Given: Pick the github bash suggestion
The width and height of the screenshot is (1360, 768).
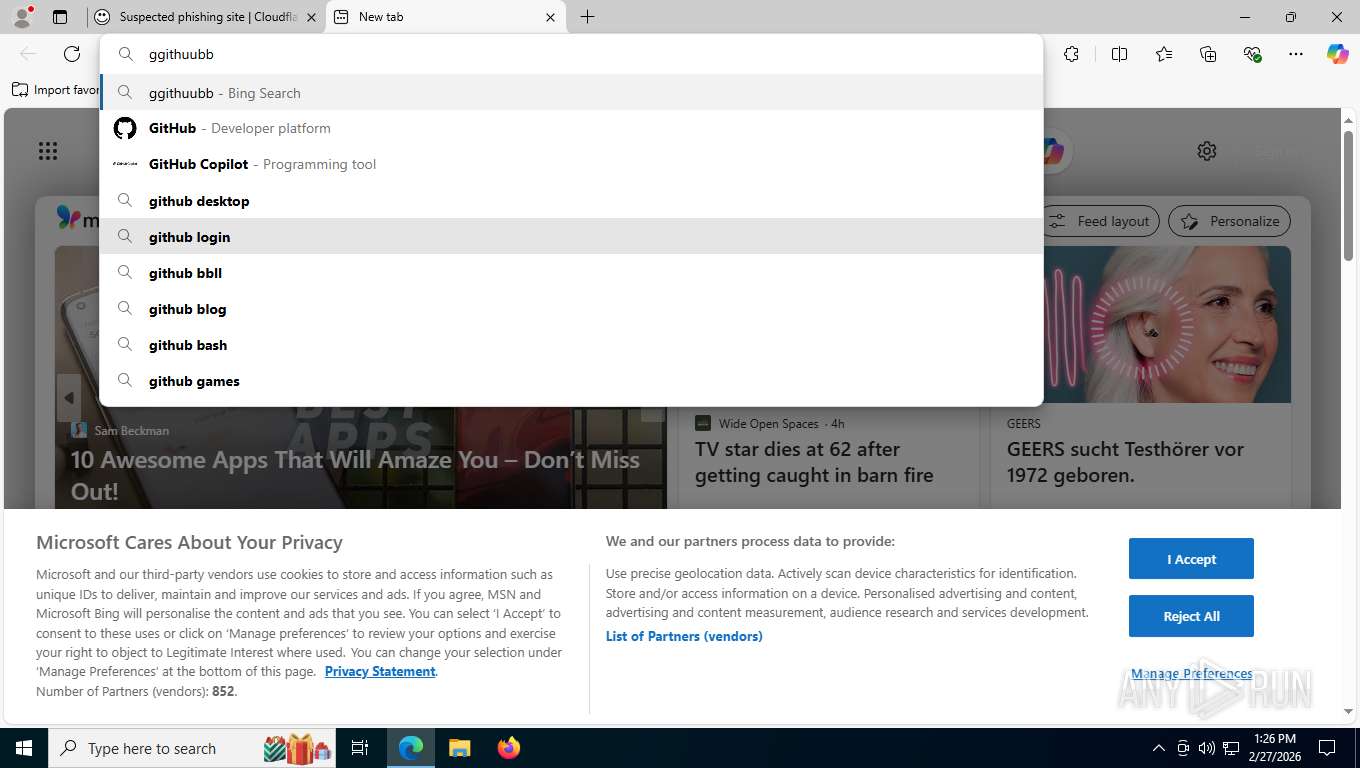Looking at the screenshot, I should click(571, 345).
